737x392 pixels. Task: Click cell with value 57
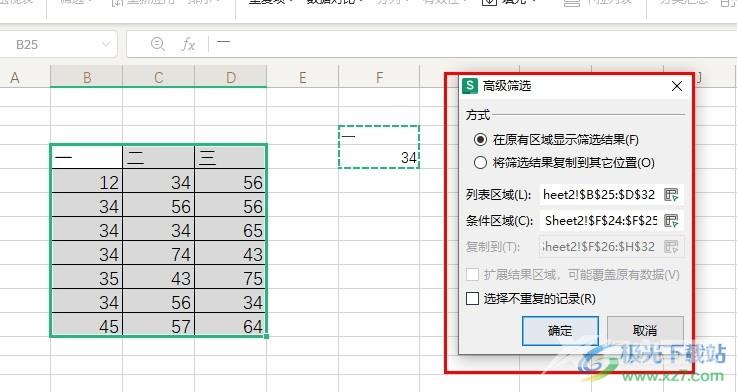click(158, 325)
